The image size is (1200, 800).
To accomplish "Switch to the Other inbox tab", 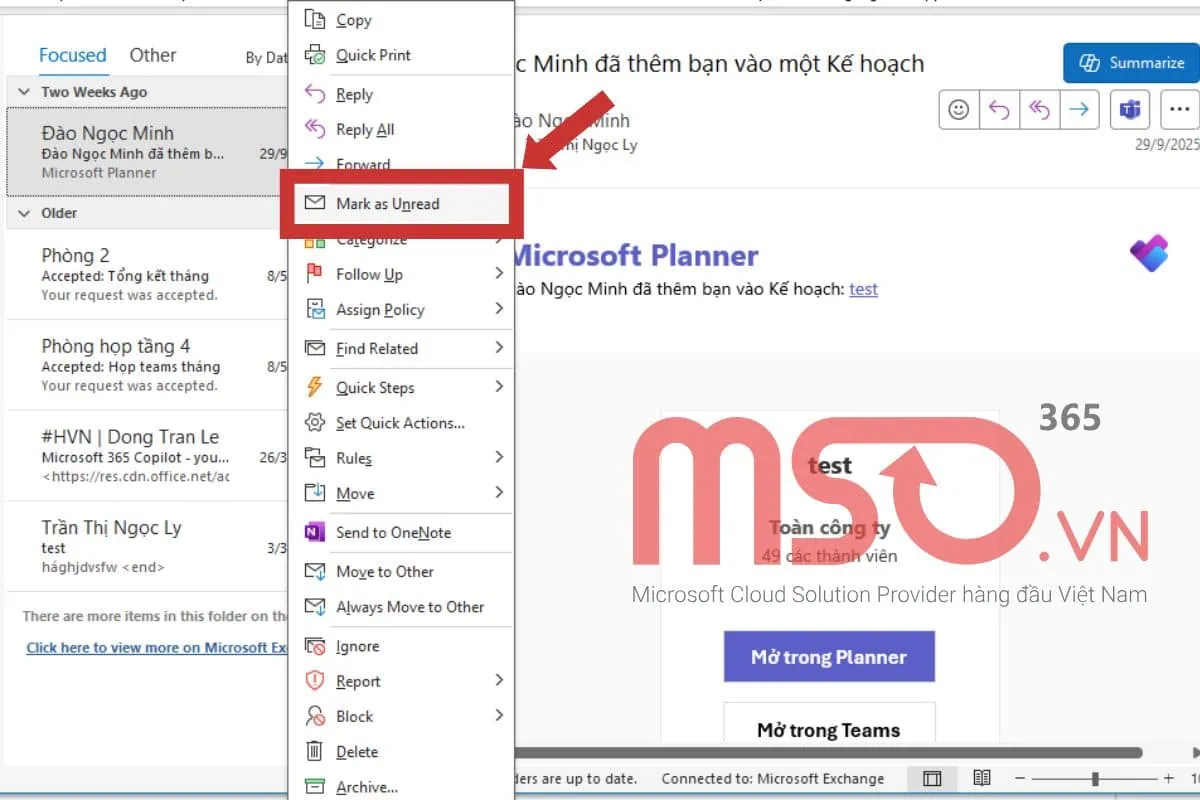I will (x=153, y=55).
